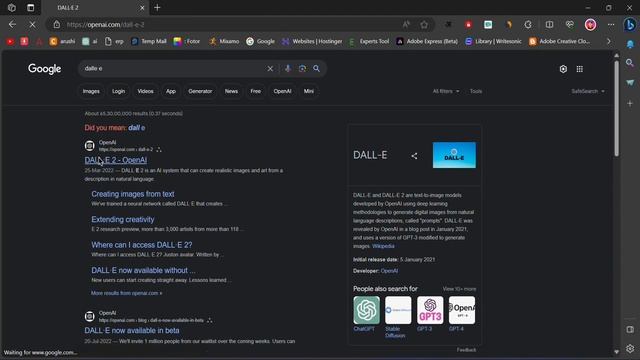This screenshot has width=640, height=360.
Task: Open sidebar settings gear at bottom
Action: [x=630, y=349]
